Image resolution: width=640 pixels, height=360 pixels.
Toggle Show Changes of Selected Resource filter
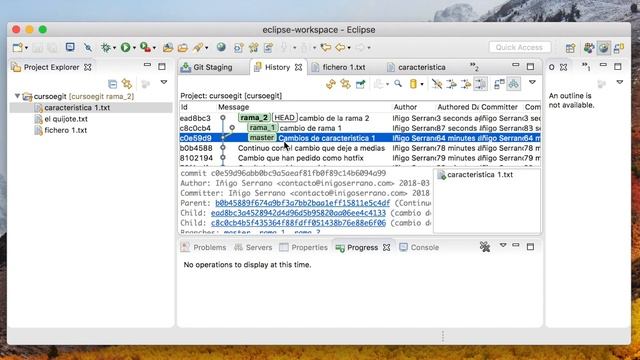coord(480,84)
